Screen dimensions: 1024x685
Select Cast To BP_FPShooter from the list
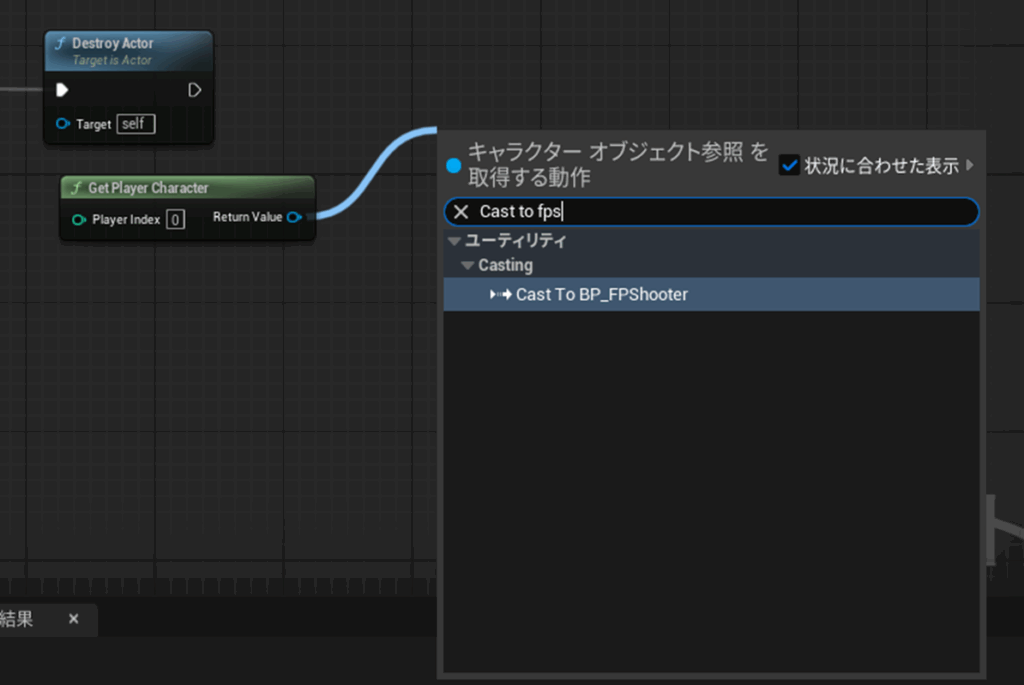[601, 295]
